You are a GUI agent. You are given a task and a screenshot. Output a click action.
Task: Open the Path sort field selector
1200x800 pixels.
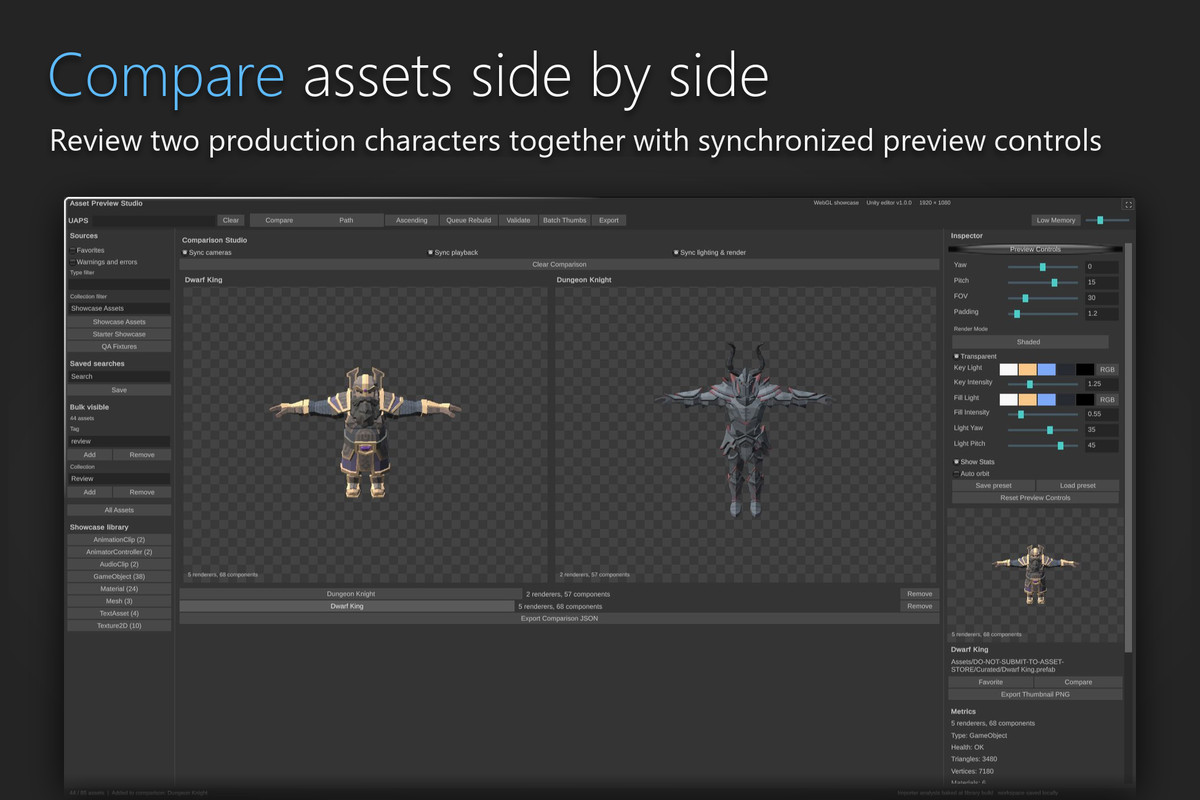click(346, 220)
